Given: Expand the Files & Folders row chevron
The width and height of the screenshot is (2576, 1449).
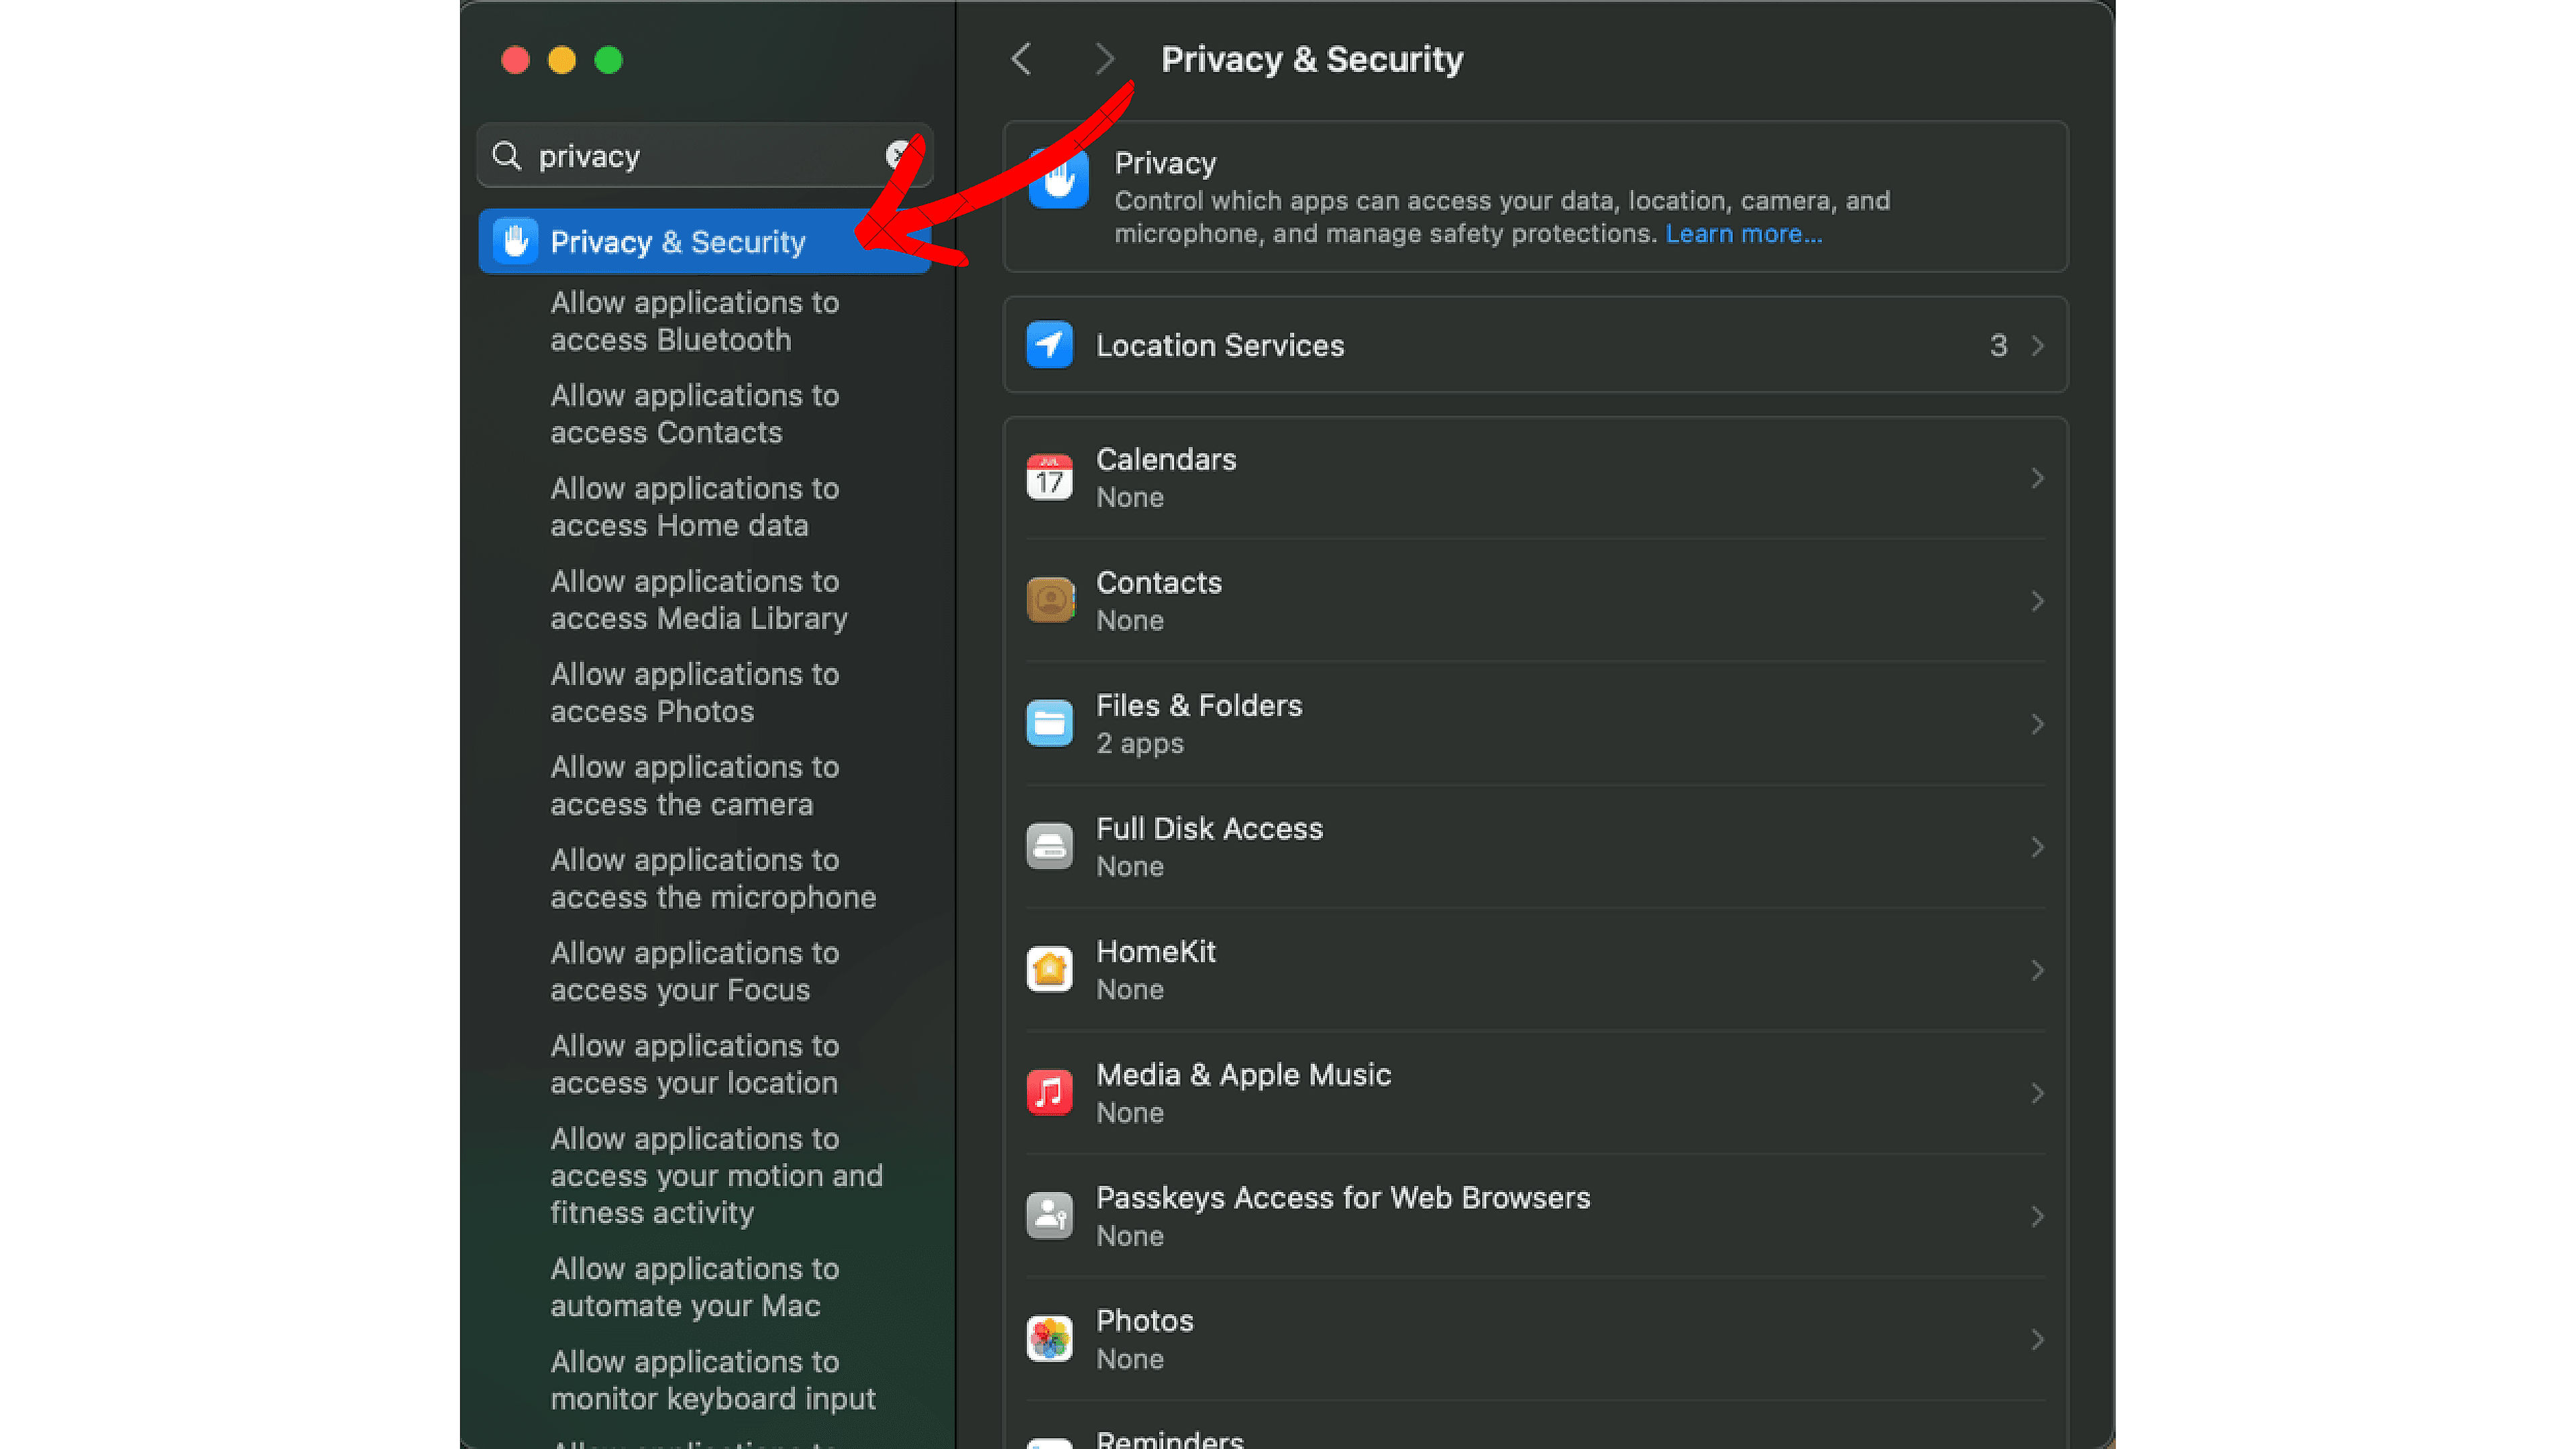Looking at the screenshot, I should coord(2037,724).
